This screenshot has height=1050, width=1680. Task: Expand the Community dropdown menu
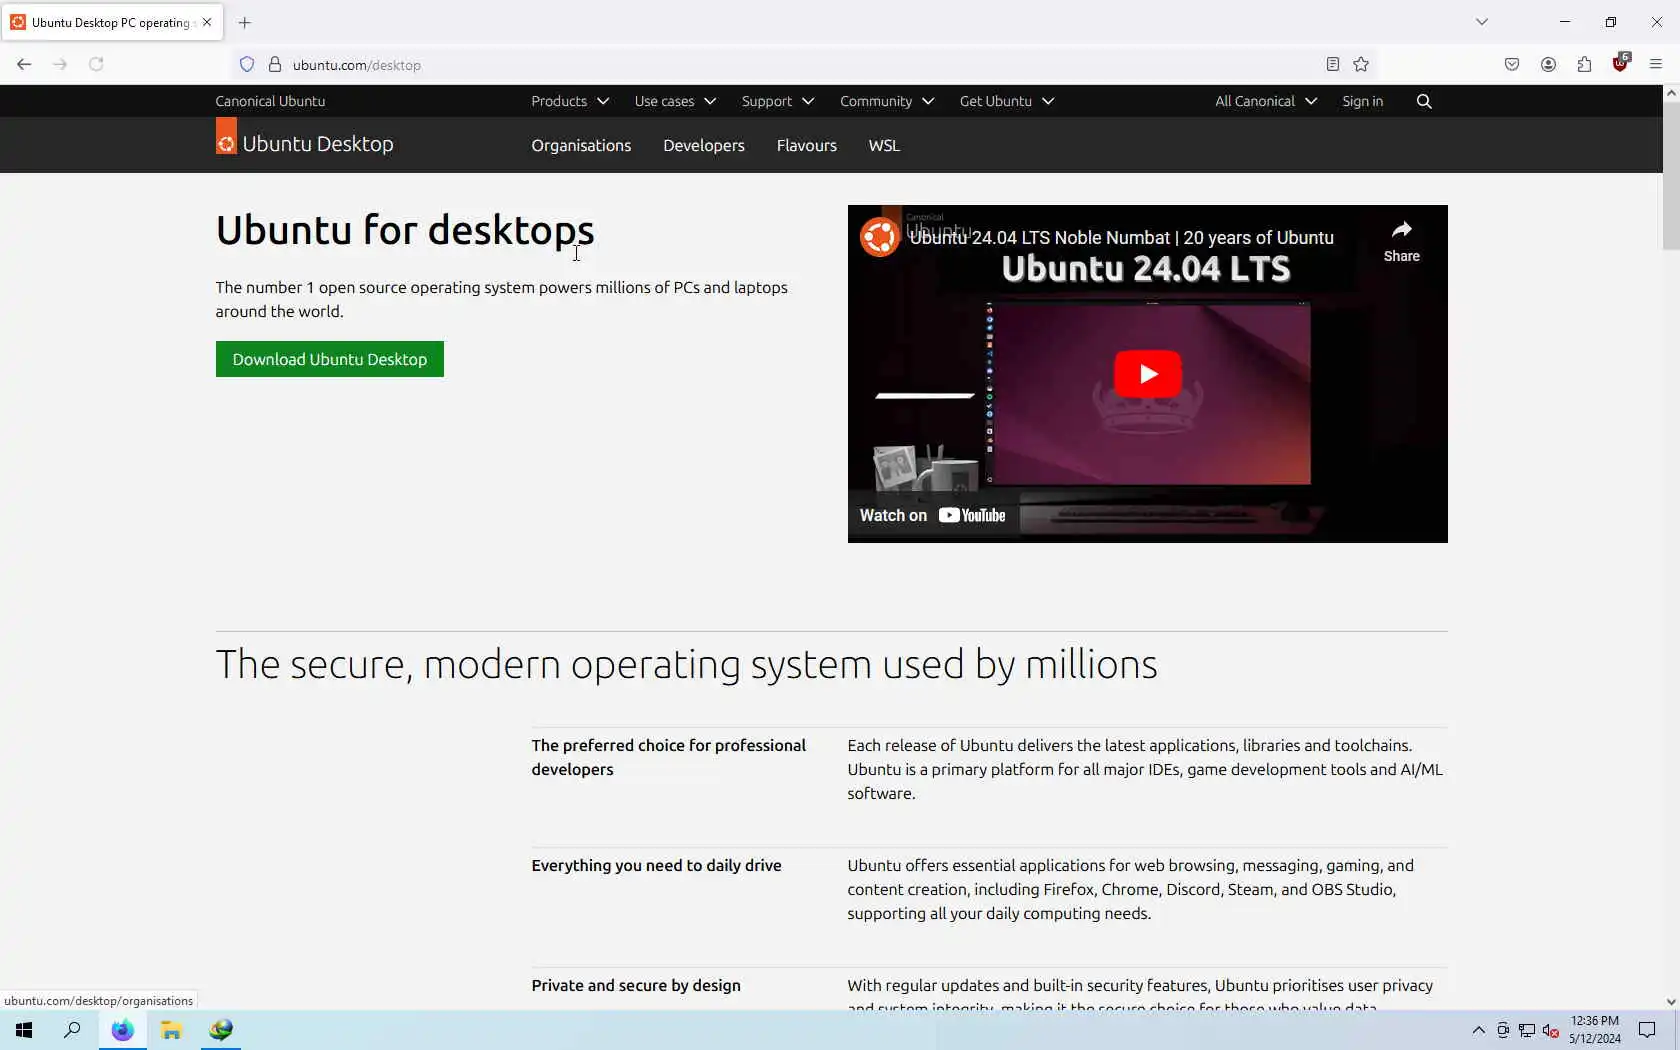tap(887, 101)
